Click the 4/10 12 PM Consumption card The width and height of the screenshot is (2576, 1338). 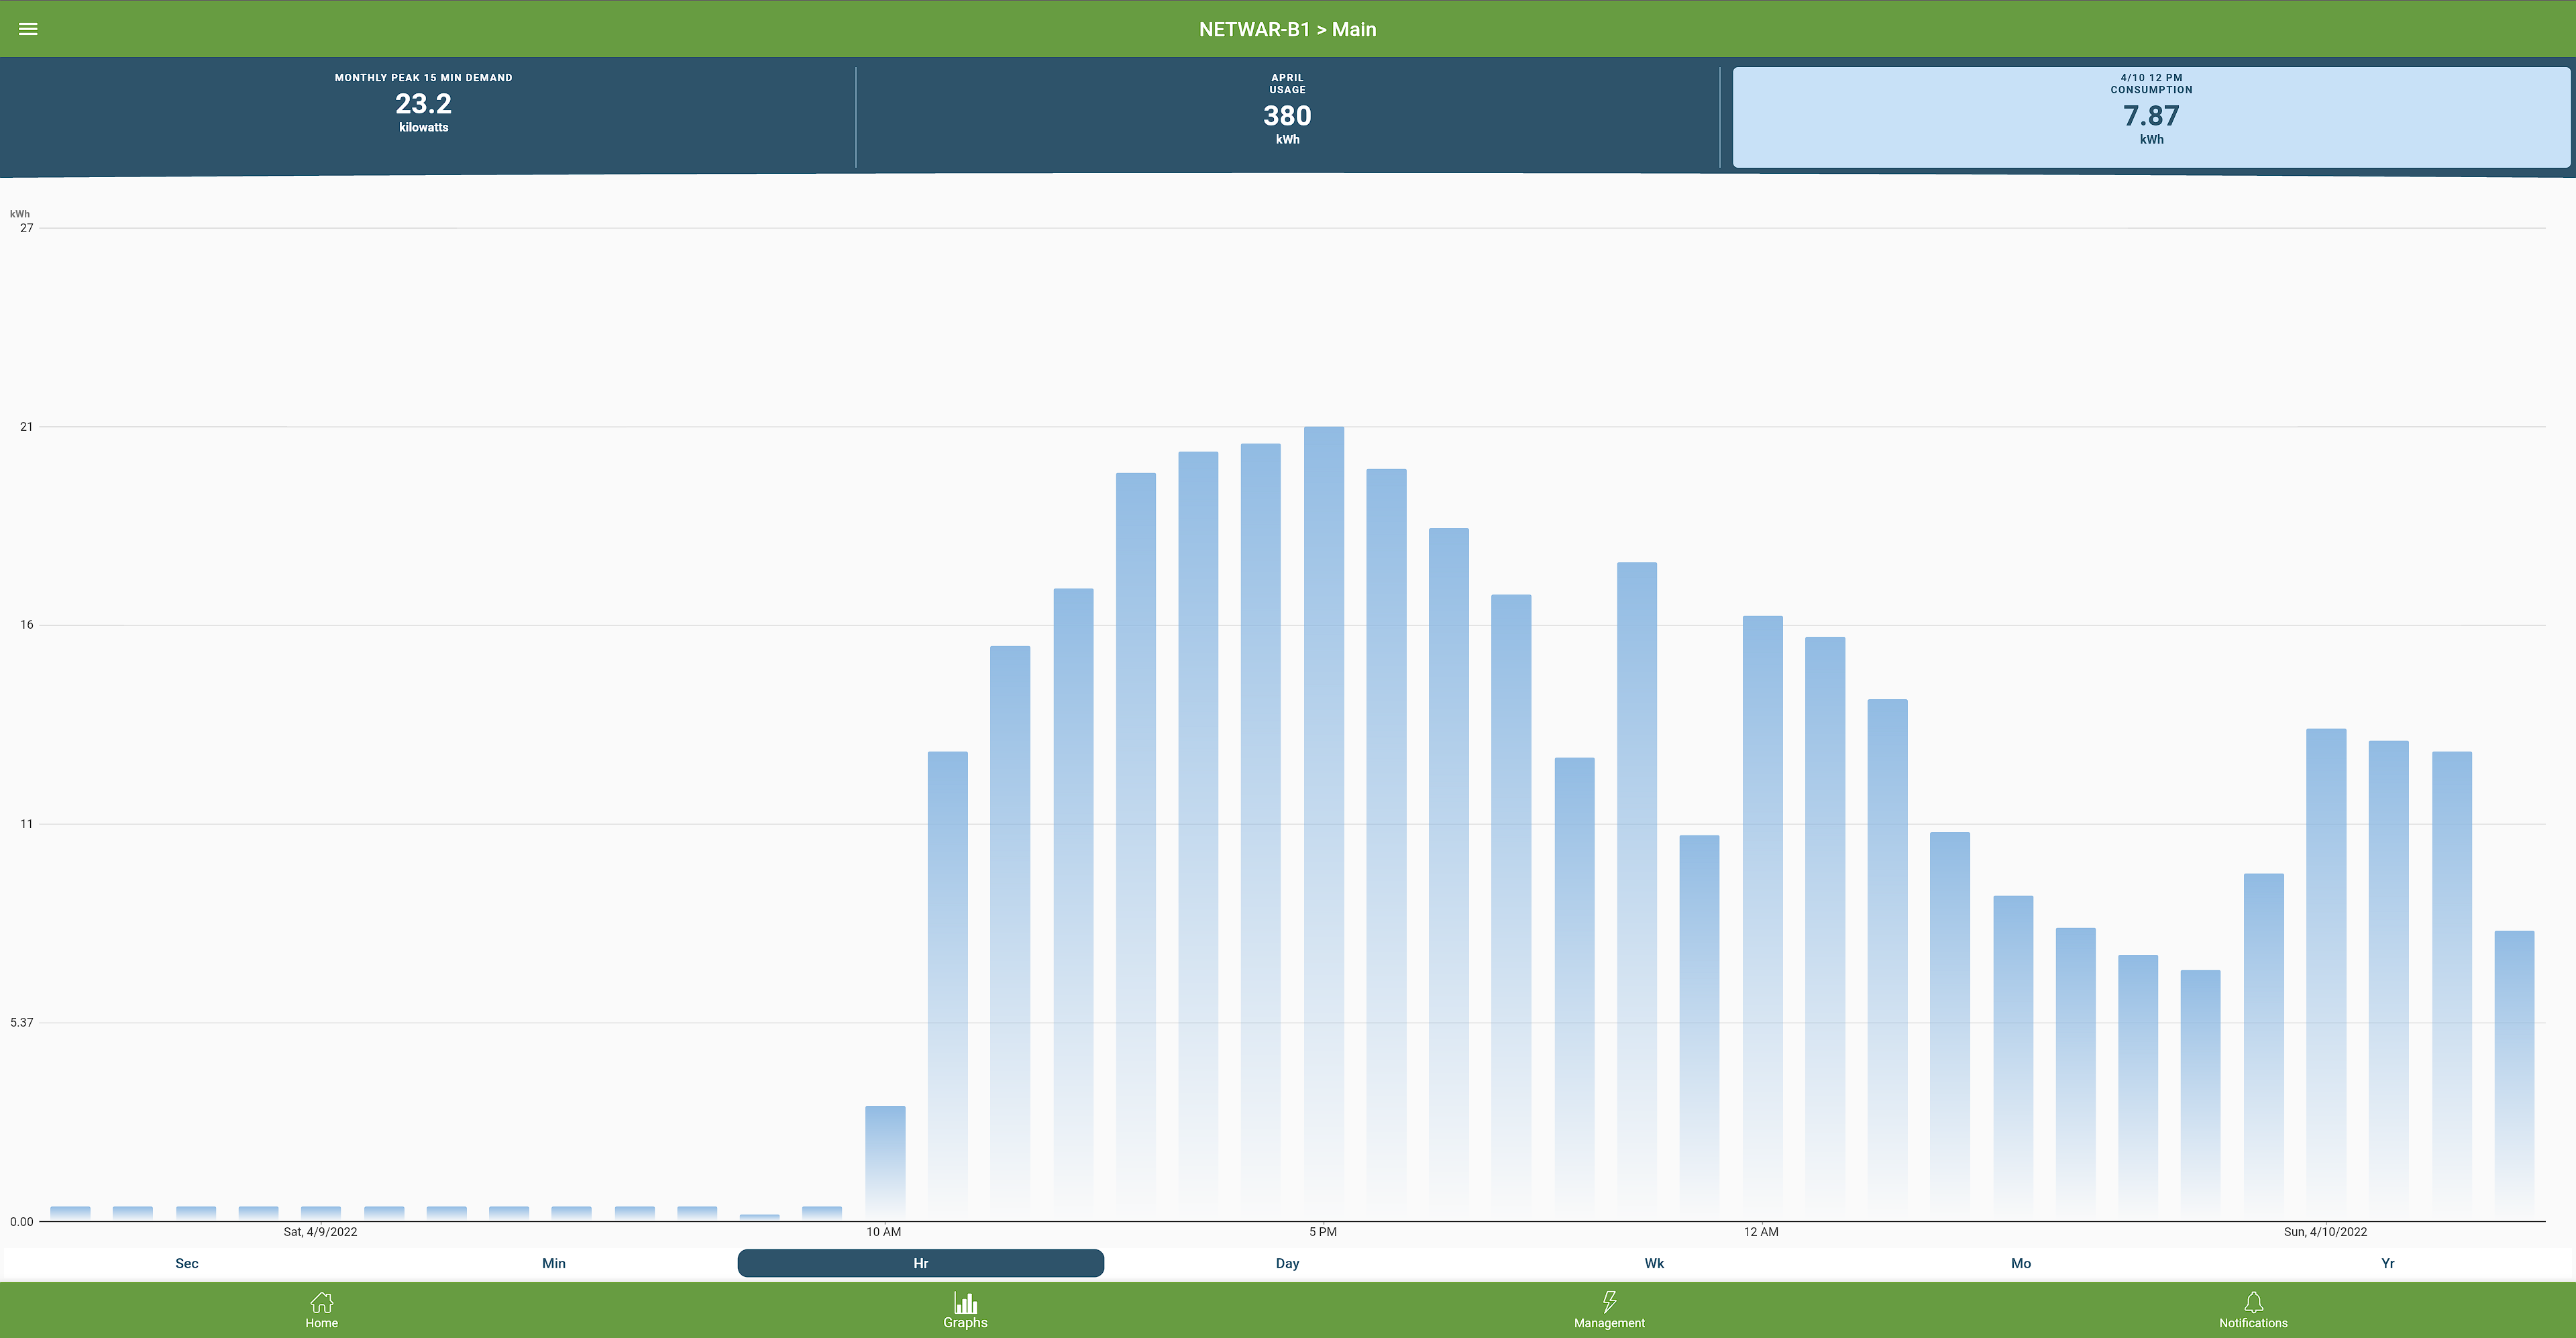(2151, 116)
